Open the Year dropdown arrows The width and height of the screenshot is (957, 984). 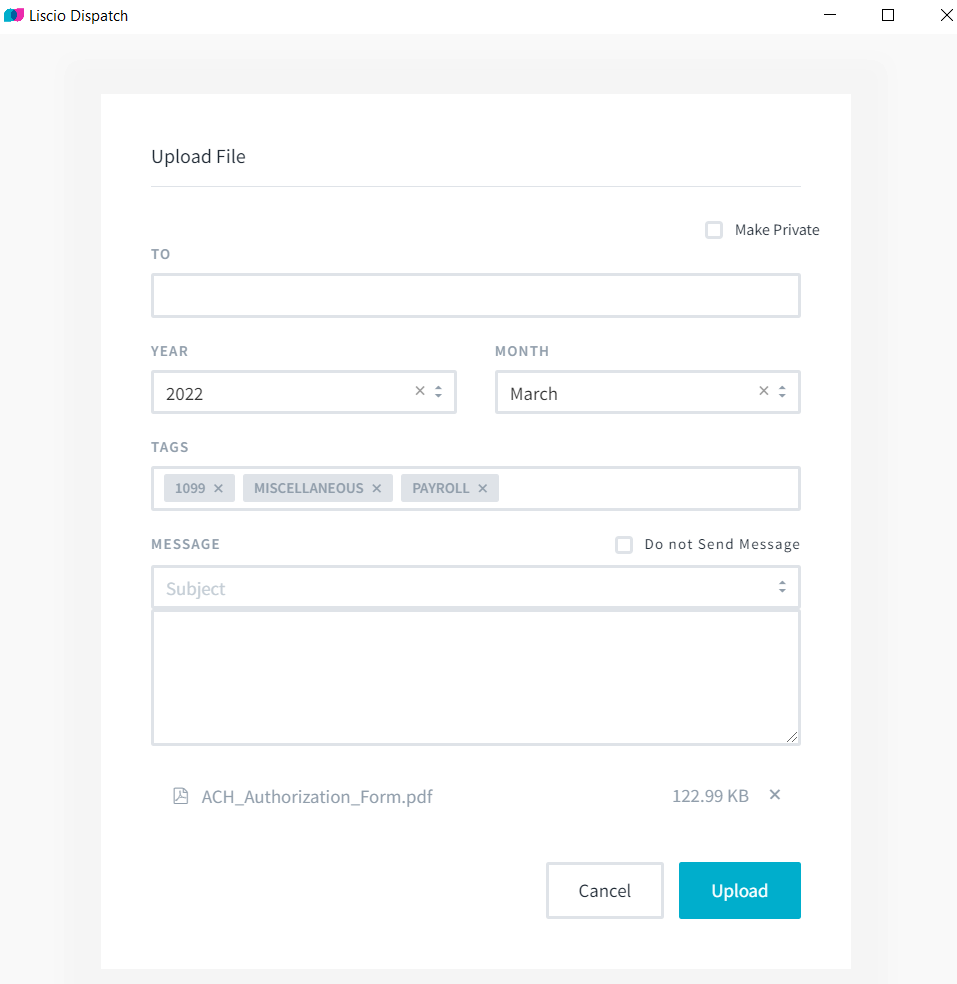pyautogui.click(x=439, y=392)
